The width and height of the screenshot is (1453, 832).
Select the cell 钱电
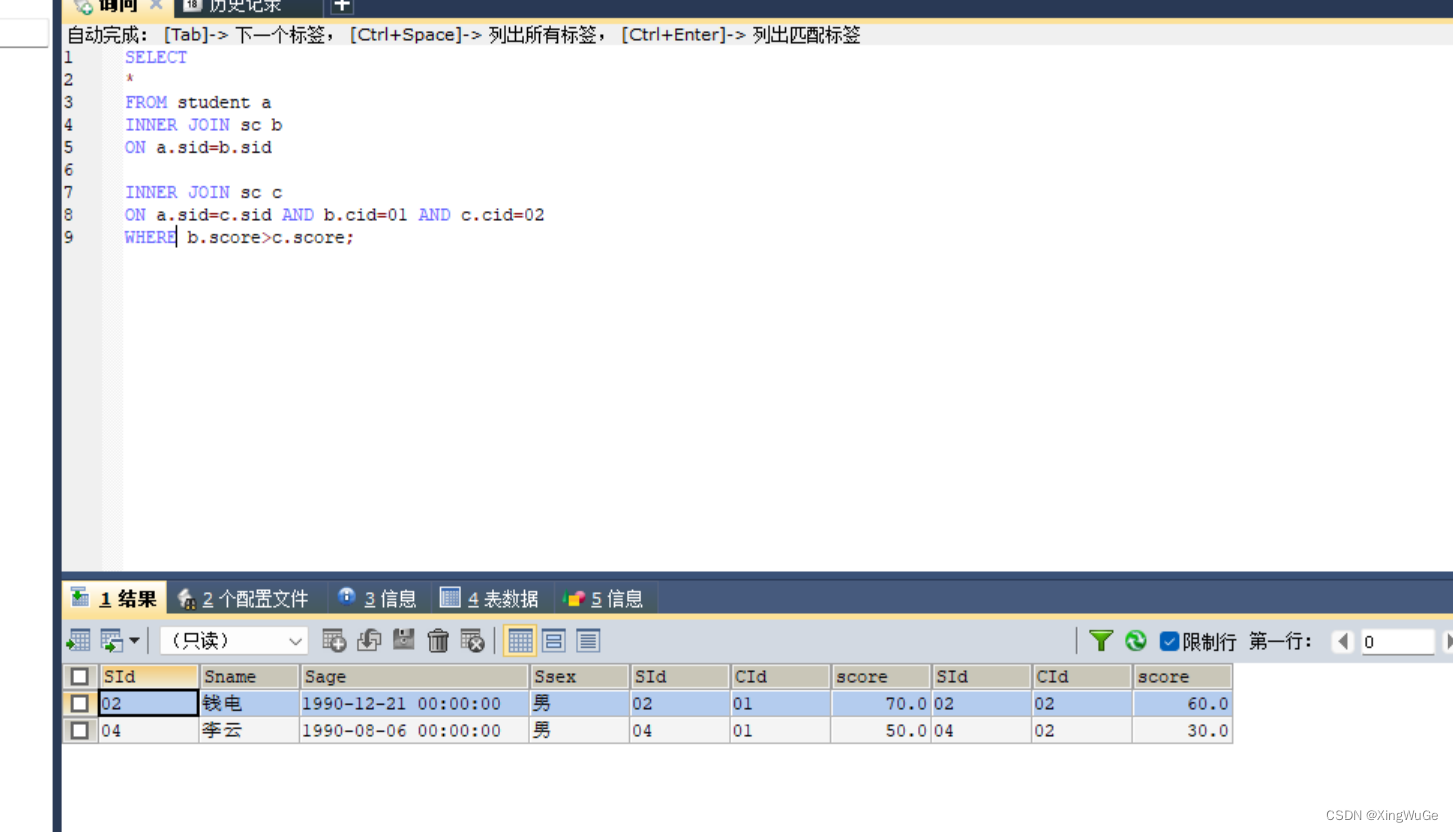point(249,704)
